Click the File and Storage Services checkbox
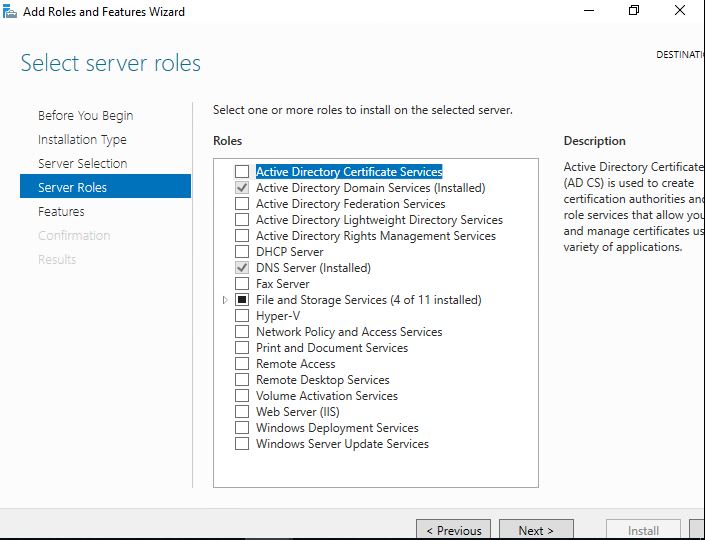The width and height of the screenshot is (705, 540). (x=242, y=299)
